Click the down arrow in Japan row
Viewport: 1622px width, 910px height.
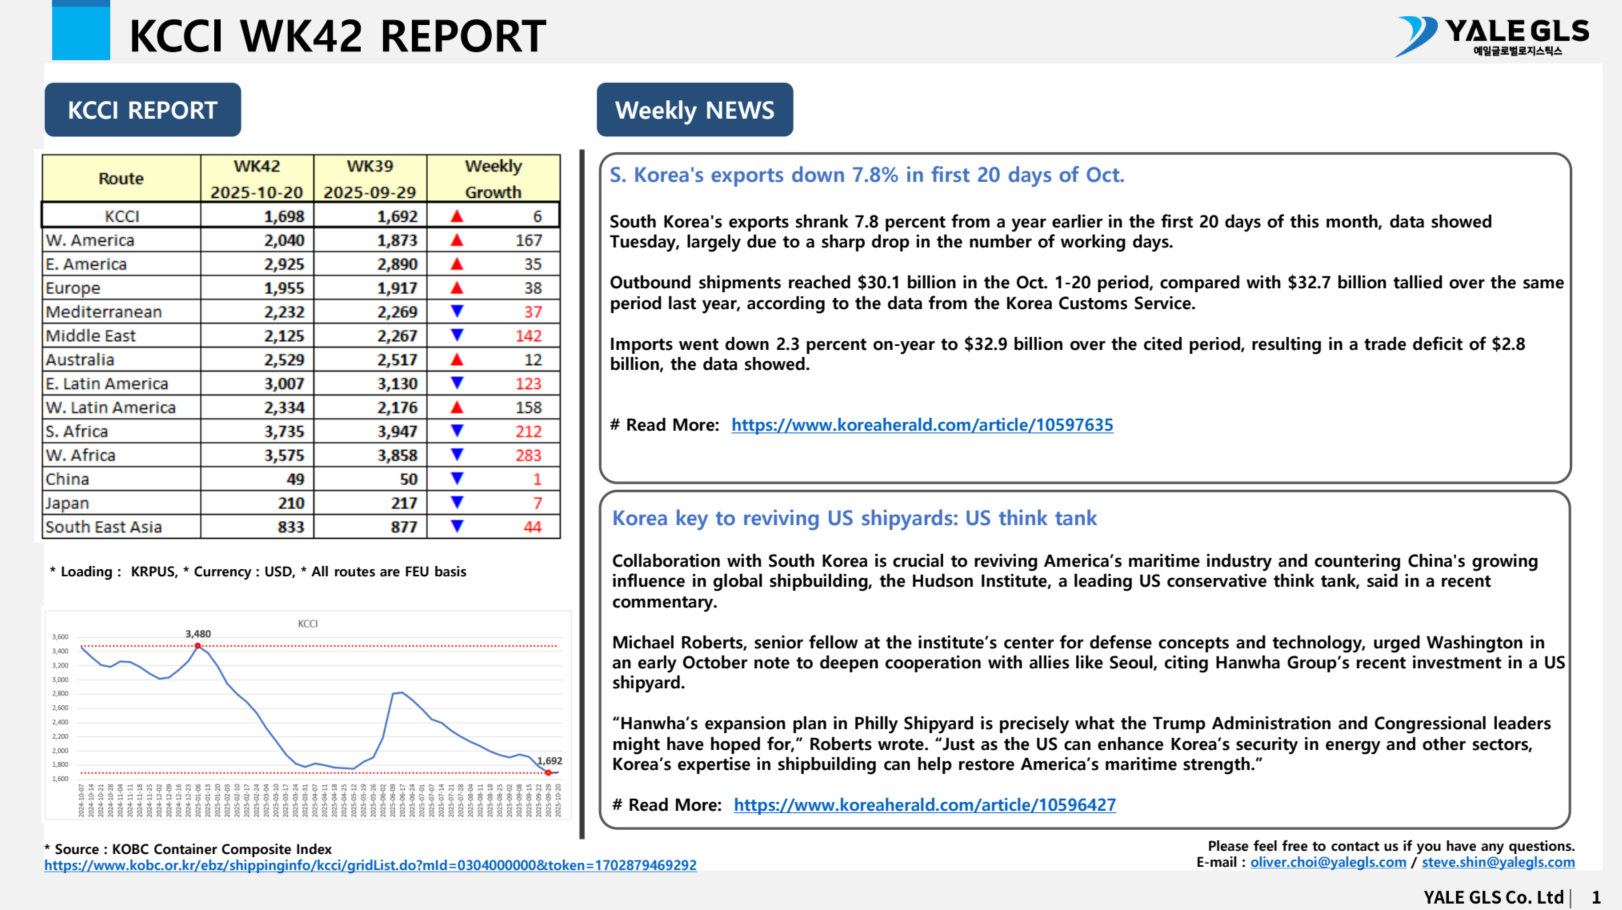[x=457, y=503]
